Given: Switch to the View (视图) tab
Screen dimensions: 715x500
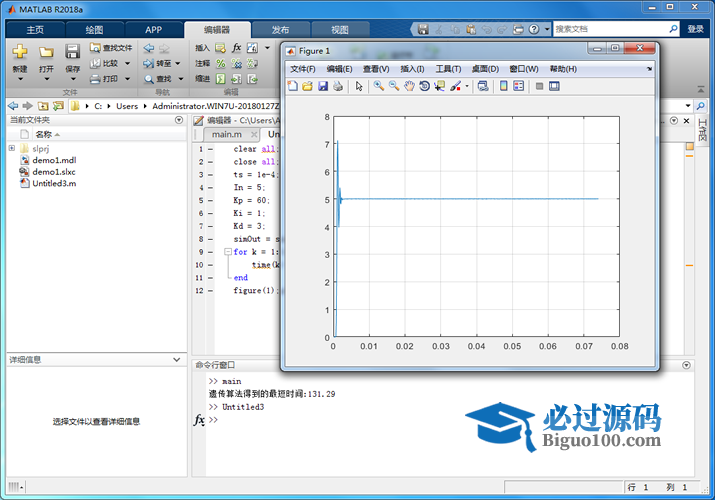Looking at the screenshot, I should 340,30.
